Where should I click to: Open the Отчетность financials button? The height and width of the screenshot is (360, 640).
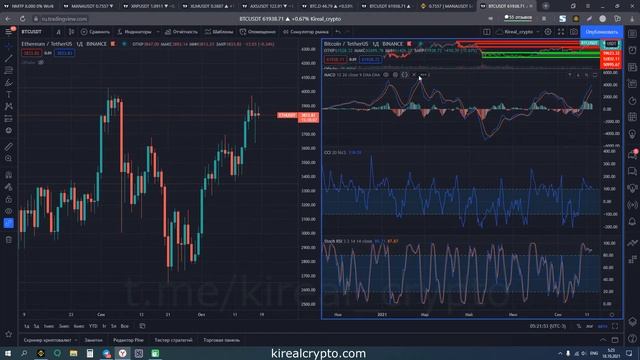181,32
